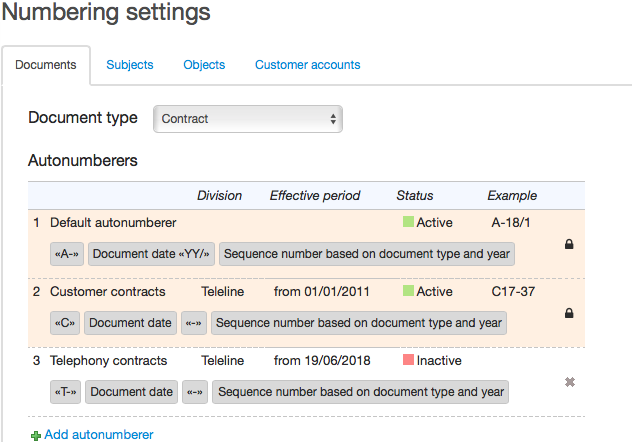Click the period from 01/01/2011
The height and width of the screenshot is (442, 632).
(x=322, y=291)
